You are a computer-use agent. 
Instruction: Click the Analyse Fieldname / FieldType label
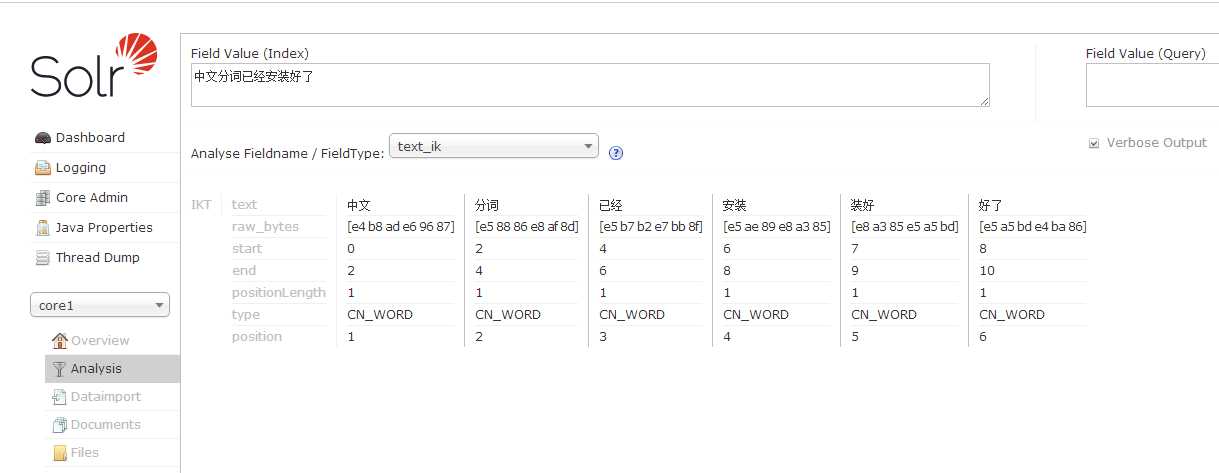tap(287, 154)
